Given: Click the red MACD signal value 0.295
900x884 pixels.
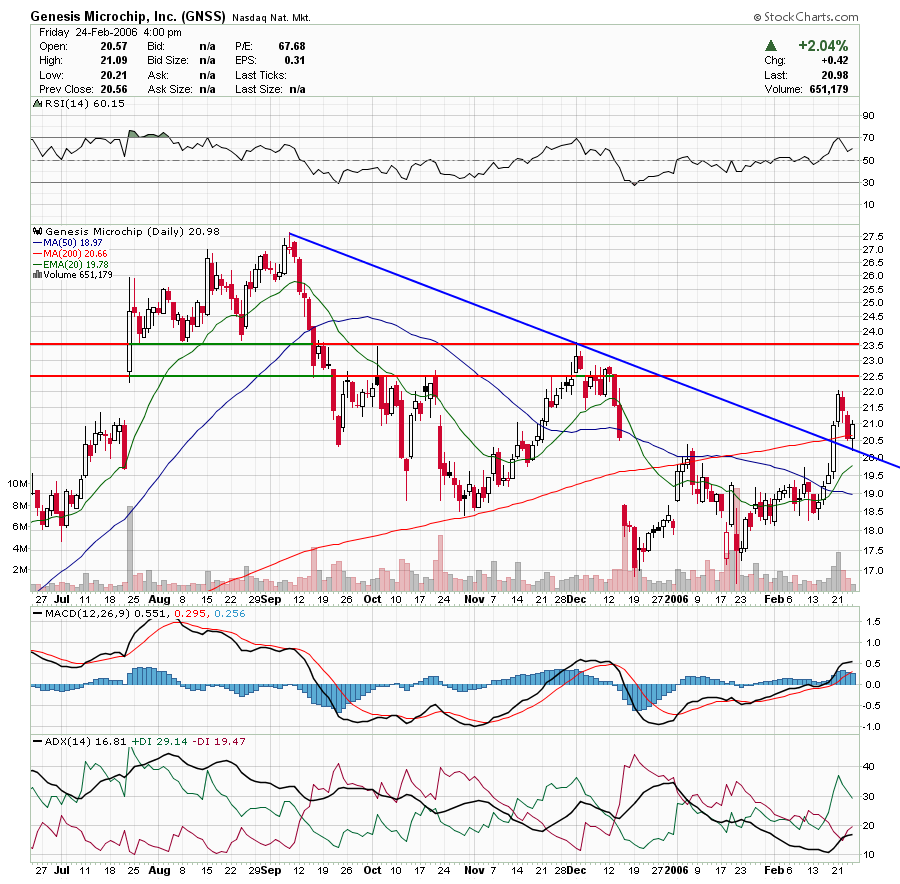Looking at the screenshot, I should 190,614.
